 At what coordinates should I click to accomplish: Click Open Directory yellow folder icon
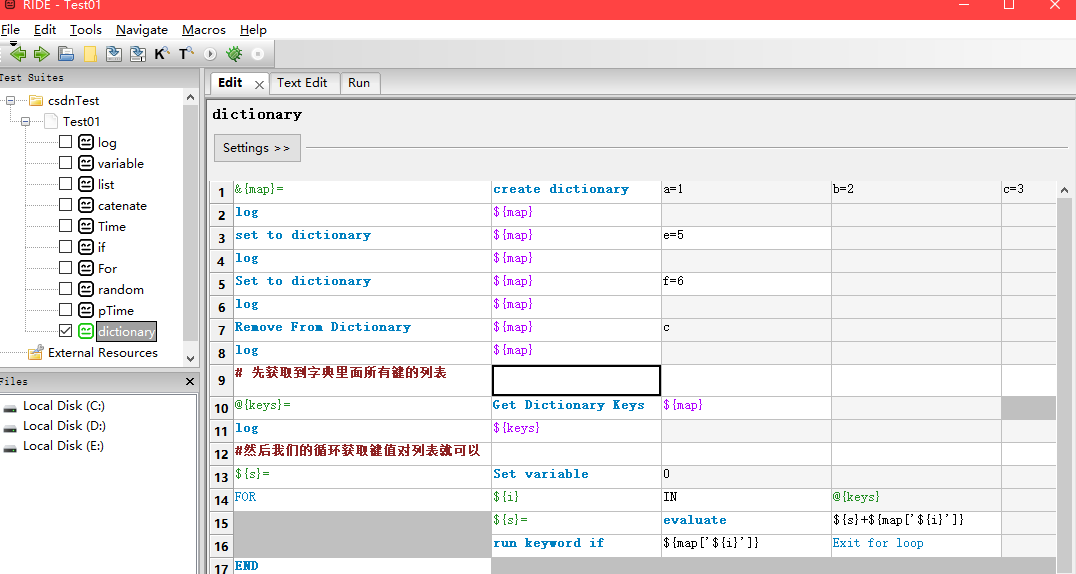pyautogui.click(x=90, y=54)
